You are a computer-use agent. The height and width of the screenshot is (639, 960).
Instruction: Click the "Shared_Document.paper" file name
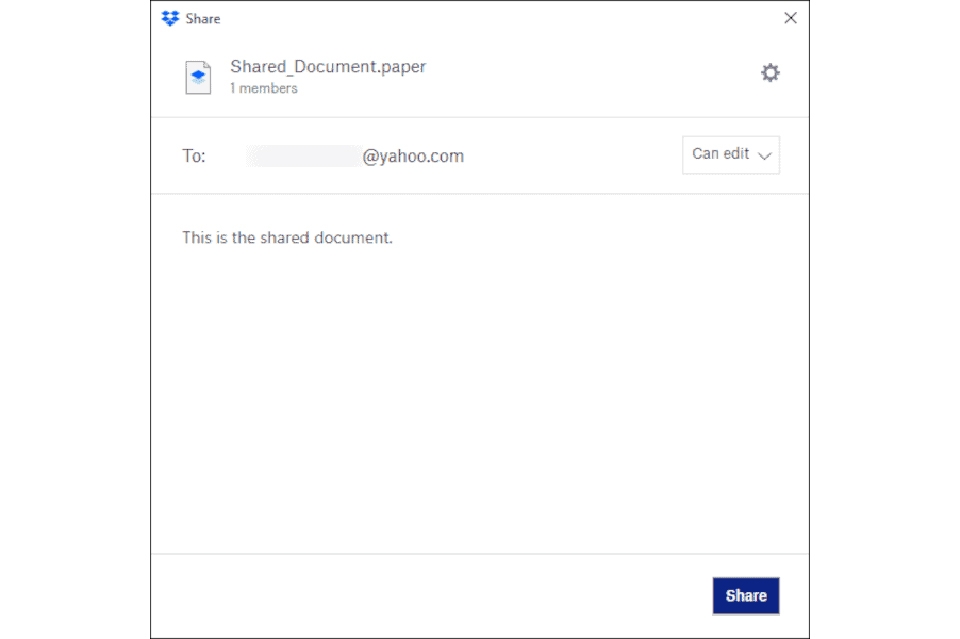point(328,67)
